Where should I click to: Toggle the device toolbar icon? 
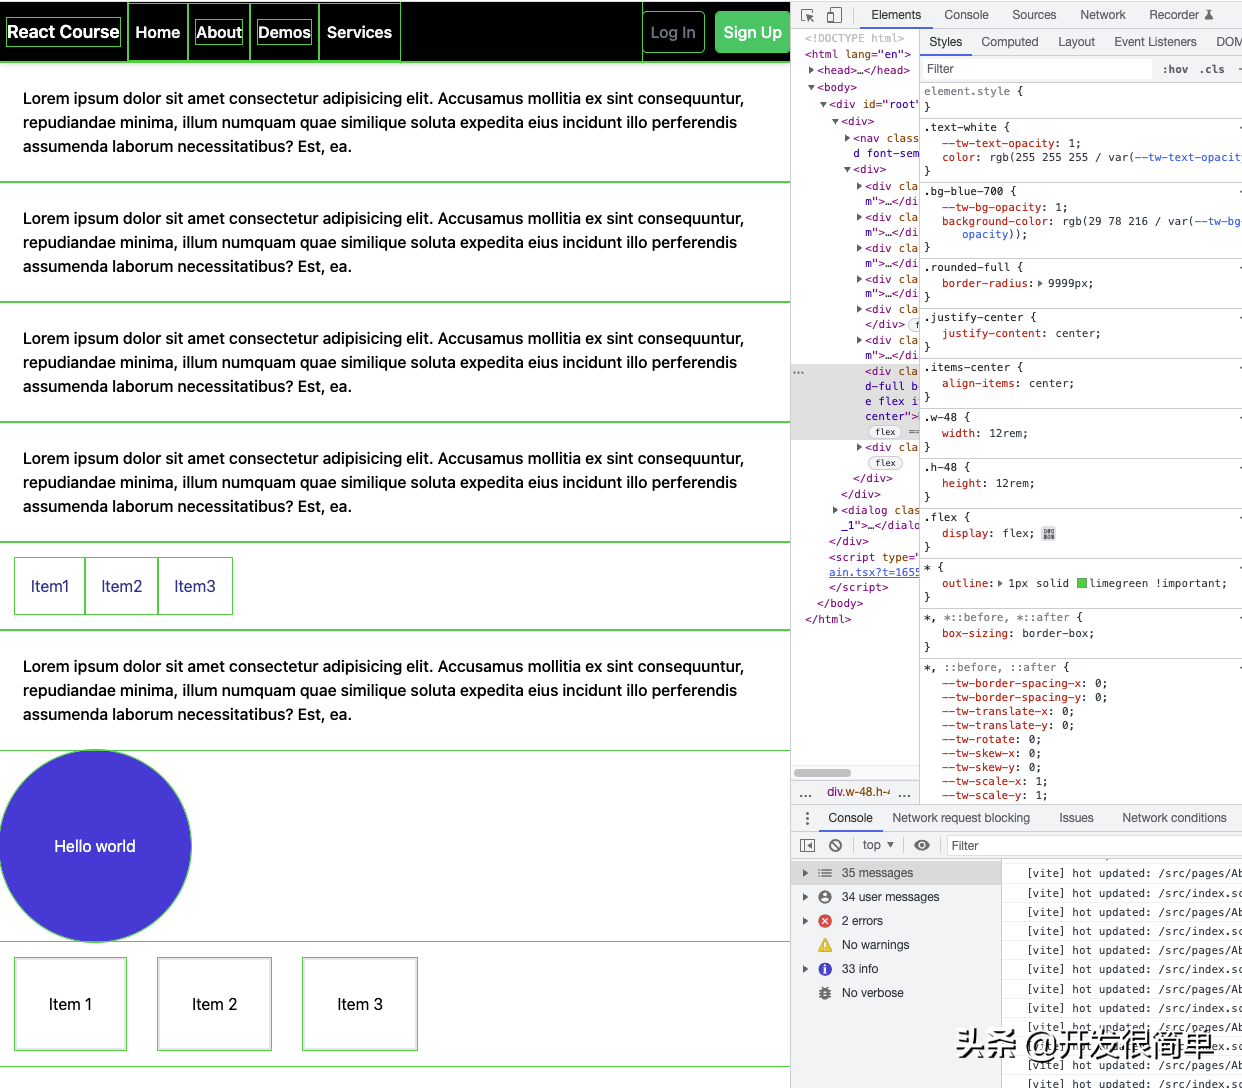[834, 15]
